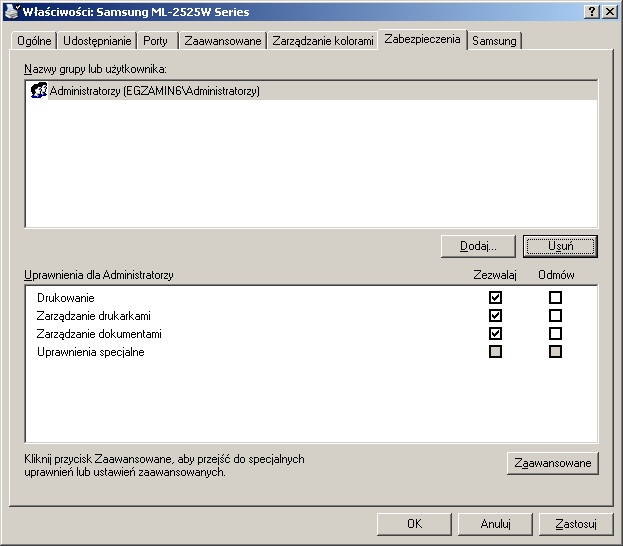Switch to the Samsung tab
The width and height of the screenshot is (623, 546).
pos(494,41)
